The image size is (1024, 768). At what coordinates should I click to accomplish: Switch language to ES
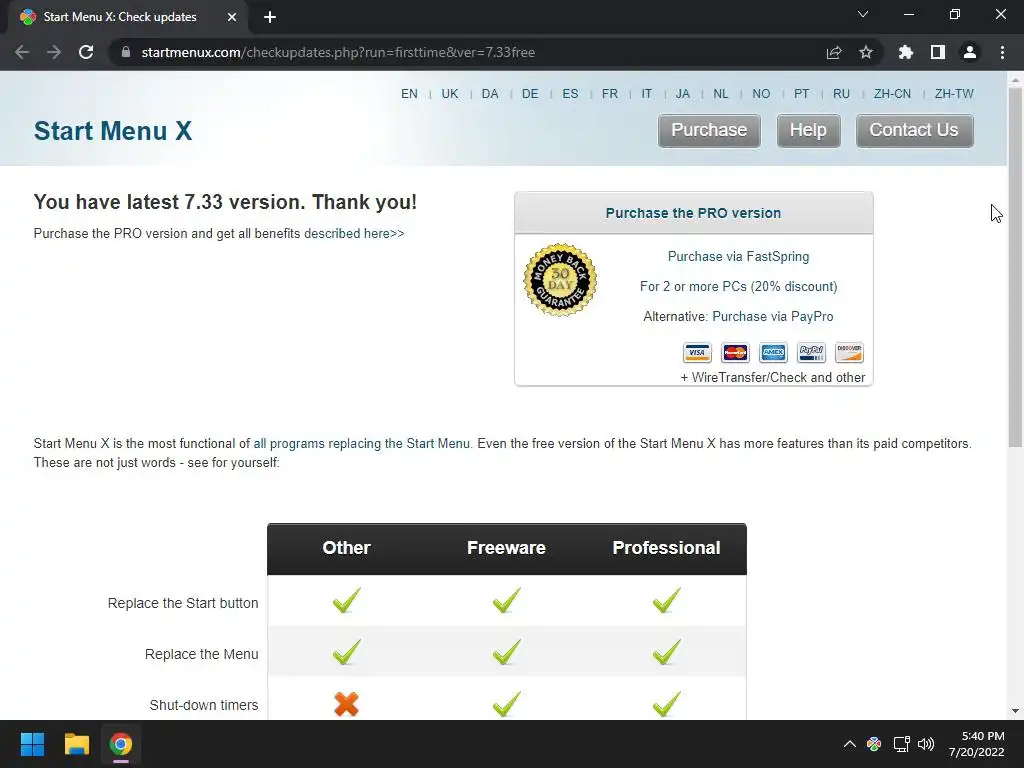point(570,94)
